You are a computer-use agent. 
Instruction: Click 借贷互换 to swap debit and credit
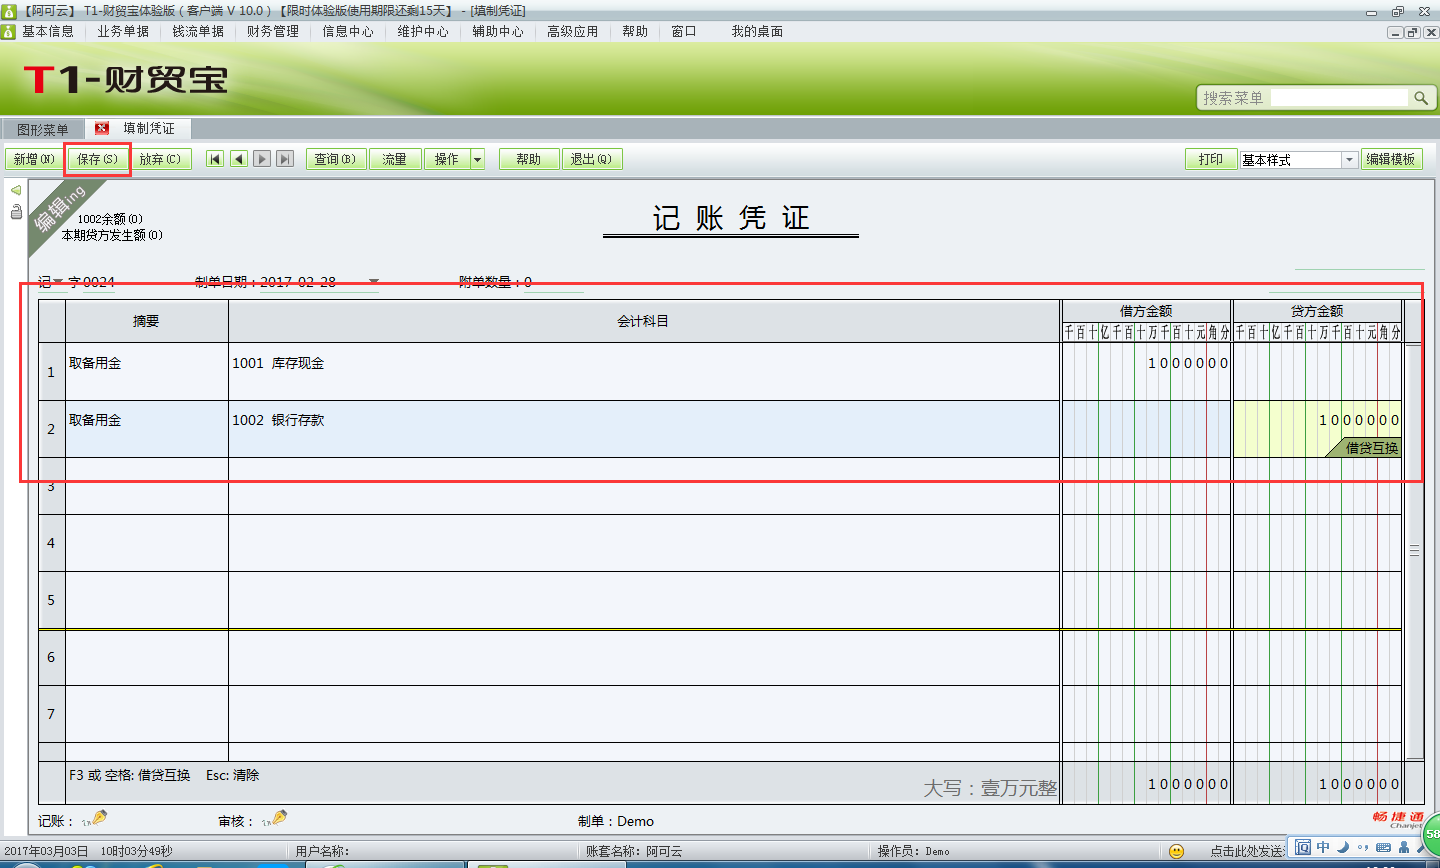1370,449
